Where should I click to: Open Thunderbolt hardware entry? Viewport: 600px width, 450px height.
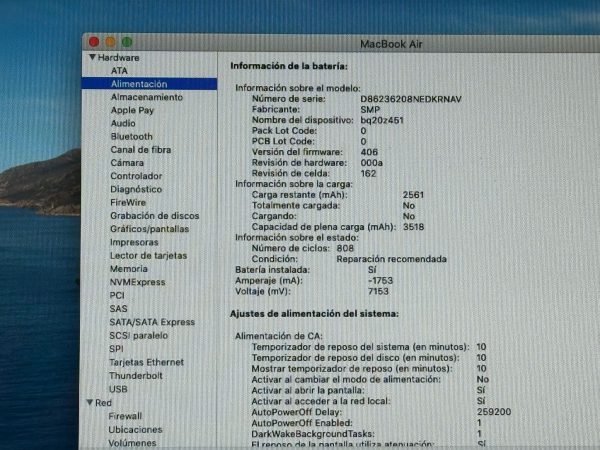tap(135, 375)
